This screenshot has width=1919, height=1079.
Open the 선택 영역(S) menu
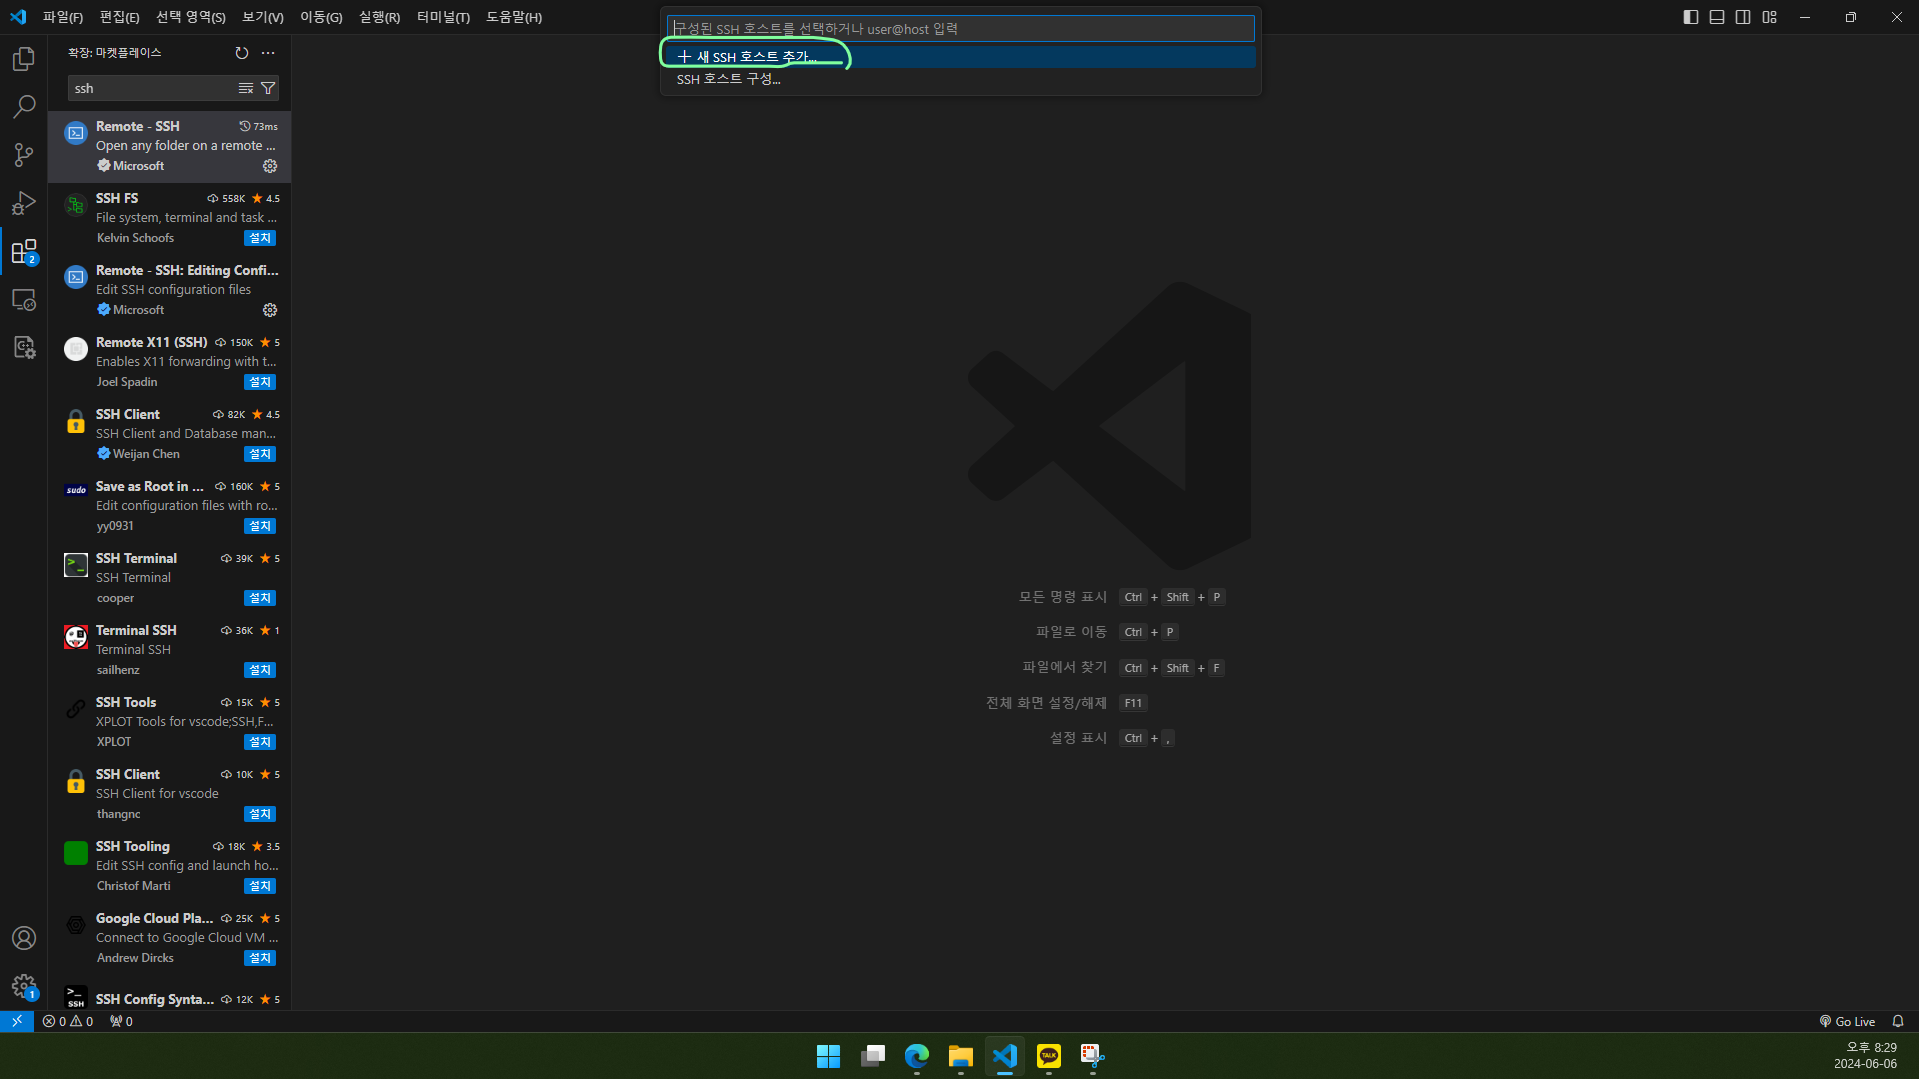[191, 17]
